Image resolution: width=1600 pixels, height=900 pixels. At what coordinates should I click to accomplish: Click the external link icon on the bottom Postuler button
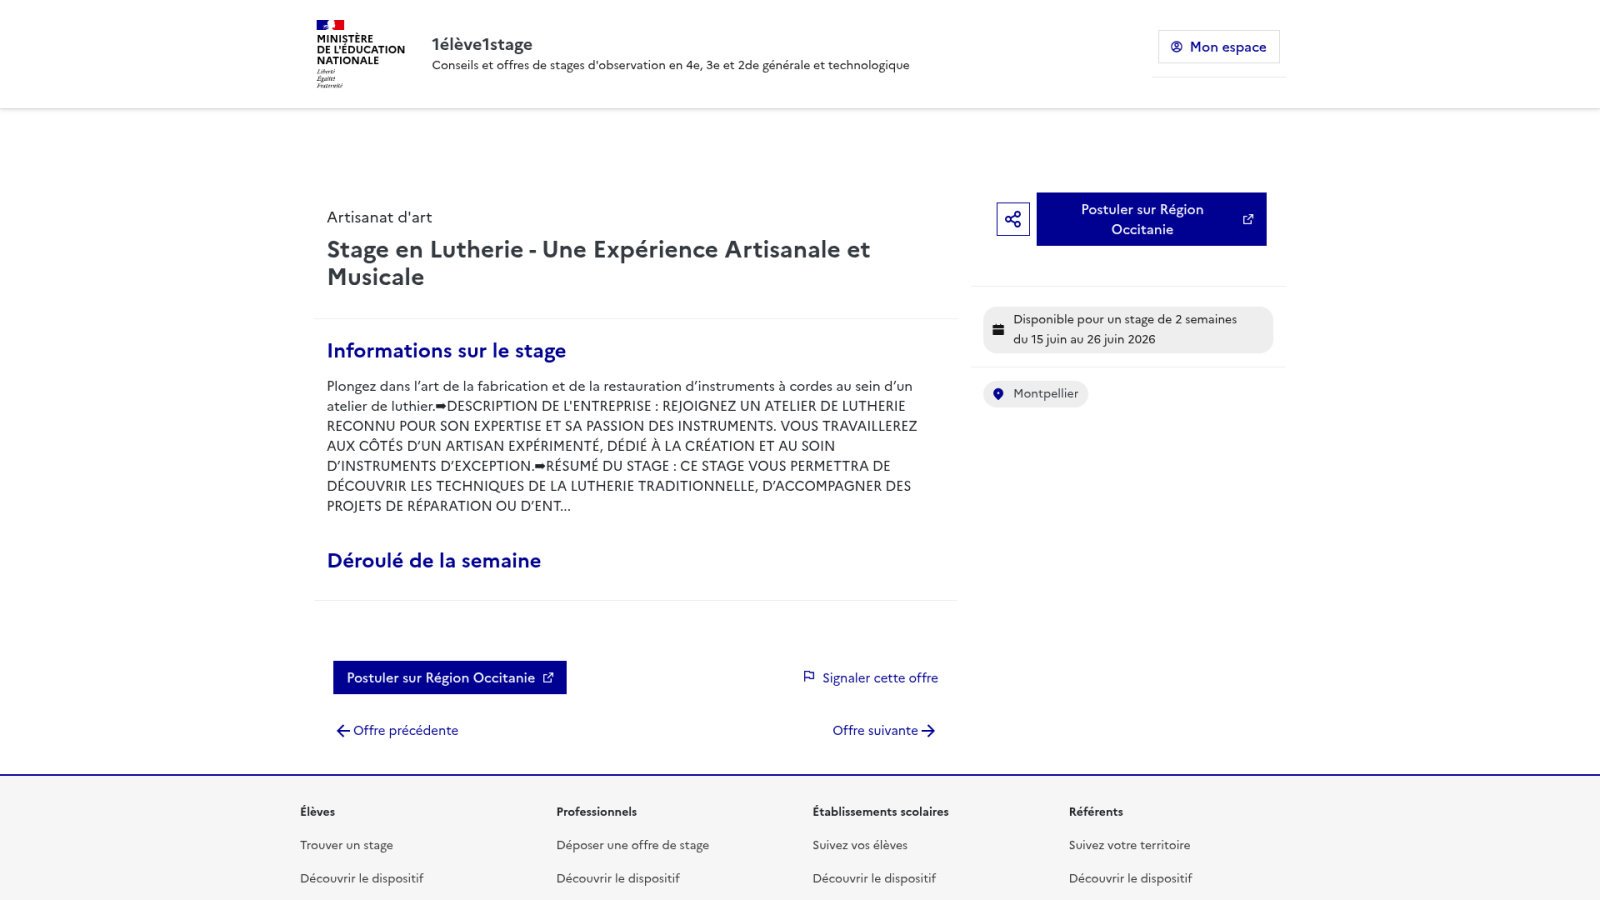(x=548, y=677)
